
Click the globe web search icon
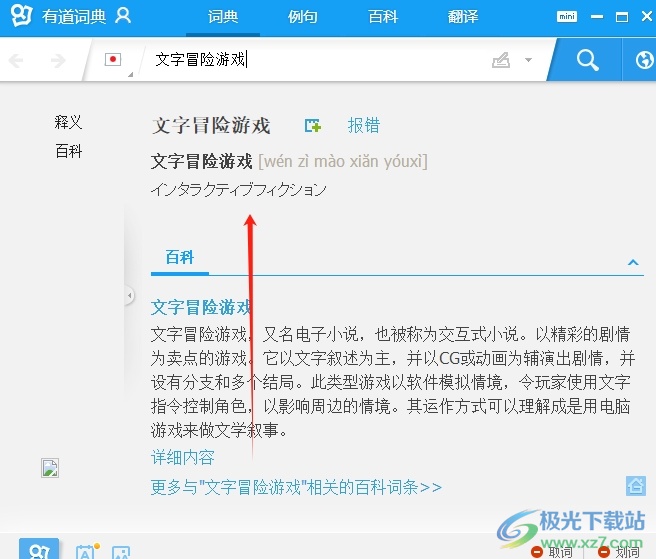pyautogui.click(x=643, y=60)
